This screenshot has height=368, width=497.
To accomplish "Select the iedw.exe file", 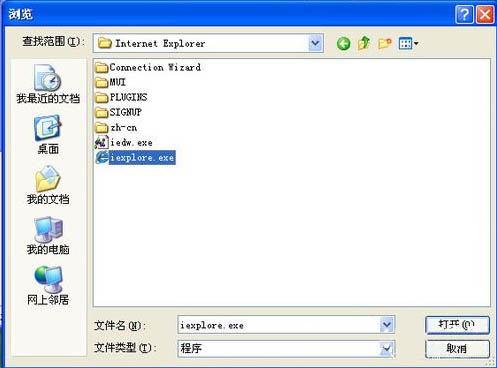I will 124,143.
